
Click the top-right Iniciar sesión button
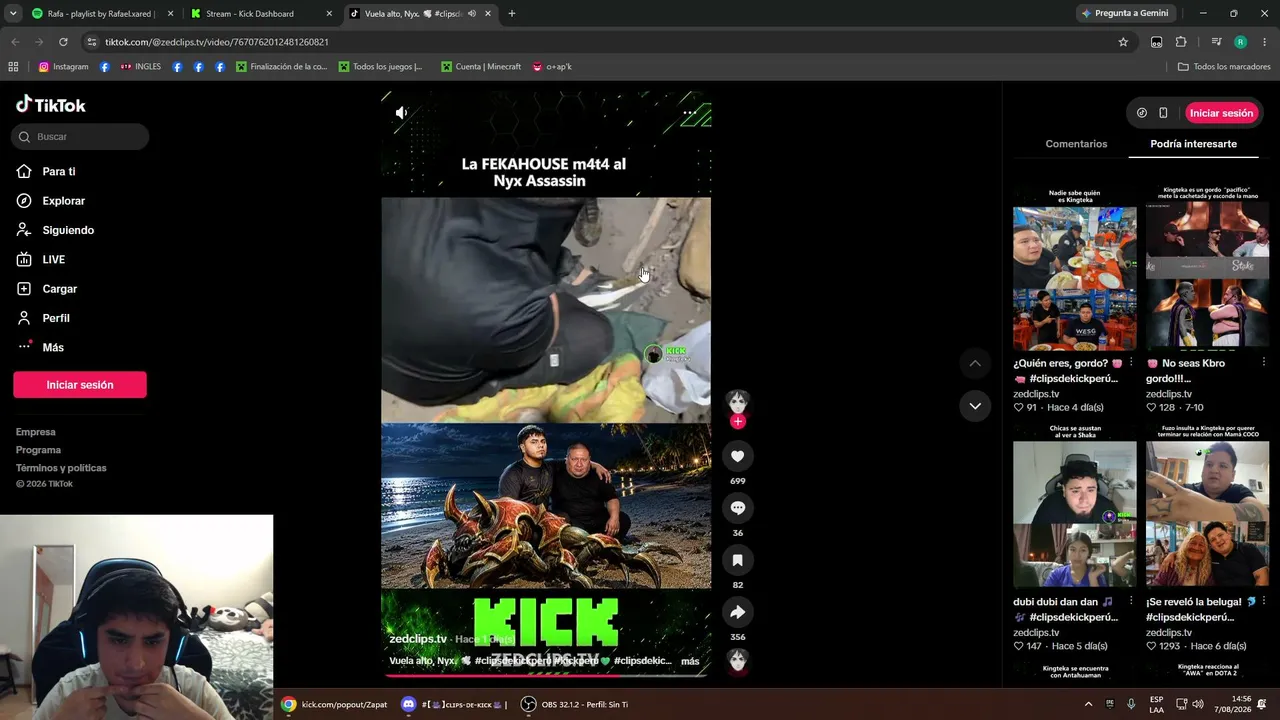[1221, 113]
